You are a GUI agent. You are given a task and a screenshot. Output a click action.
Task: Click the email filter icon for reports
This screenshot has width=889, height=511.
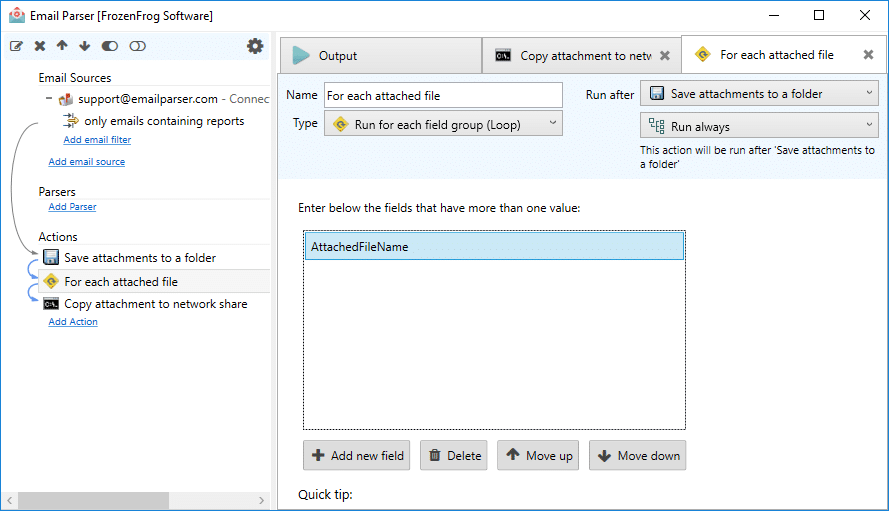pyautogui.click(x=71, y=120)
